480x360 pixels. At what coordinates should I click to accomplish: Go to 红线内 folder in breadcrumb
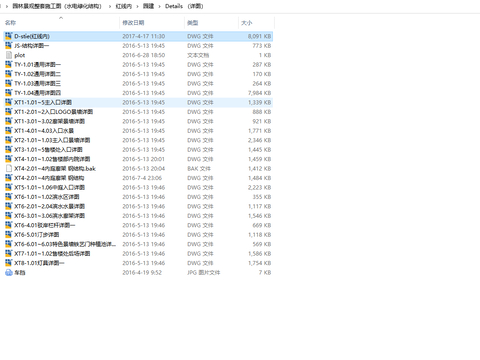click(124, 6)
